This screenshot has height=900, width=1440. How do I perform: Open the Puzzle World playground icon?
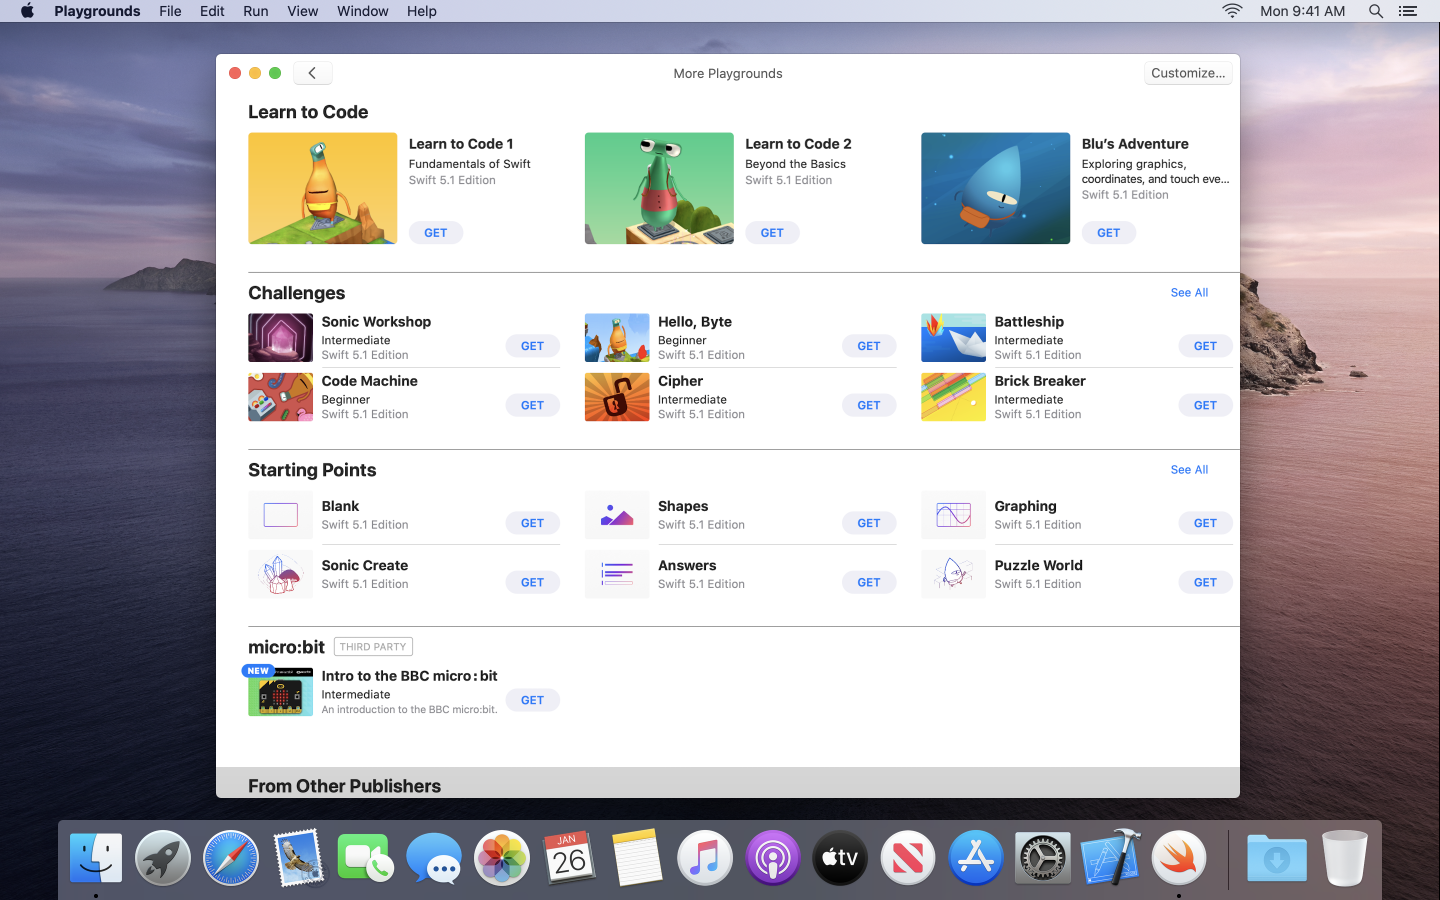(x=953, y=574)
